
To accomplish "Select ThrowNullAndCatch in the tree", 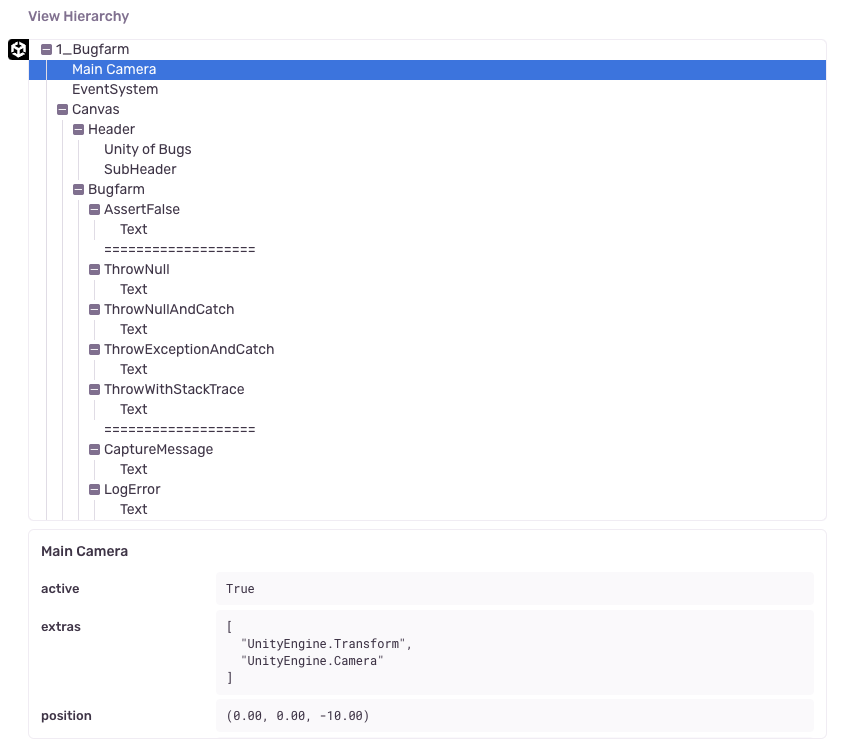I will [x=168, y=309].
